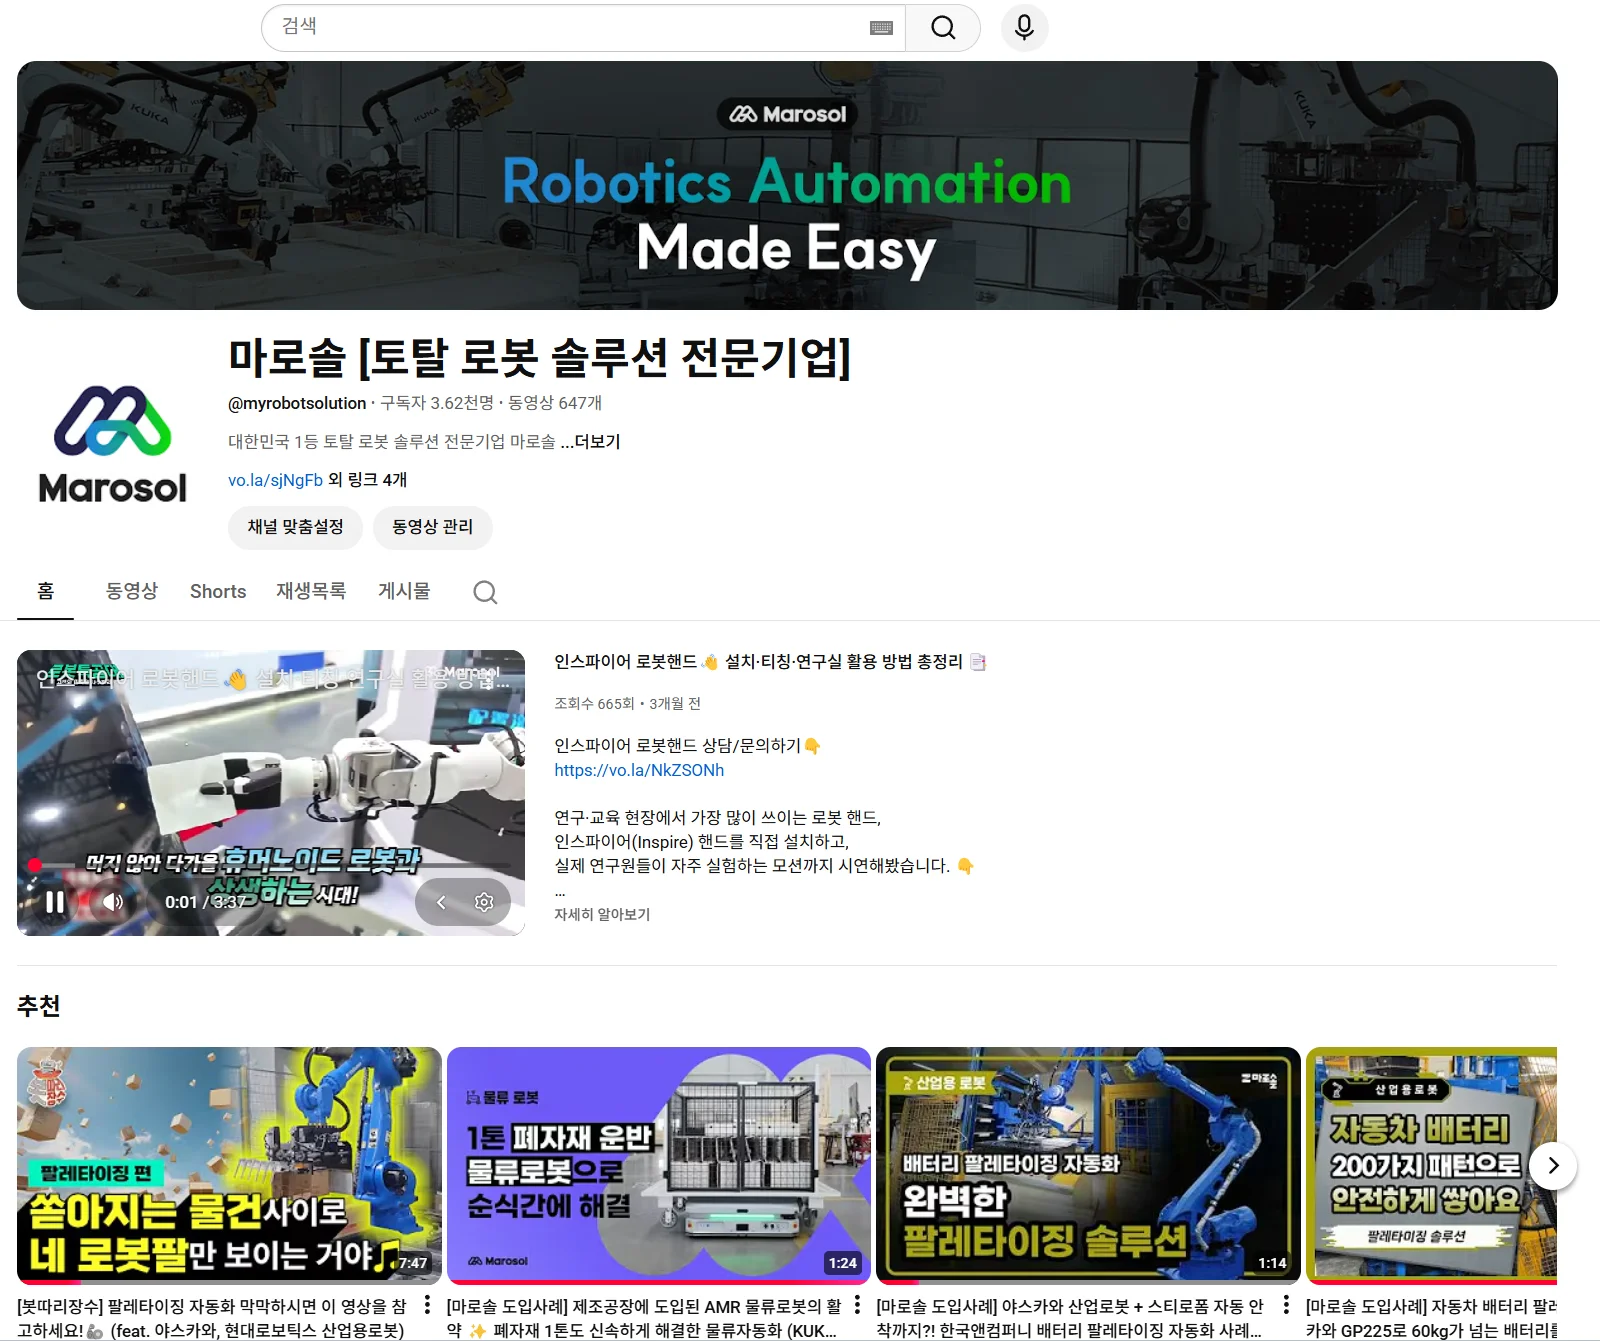Play the 1톤 폐자재 운반 물류로봇 thumbnail
The image size is (1600, 1341).
659,1165
